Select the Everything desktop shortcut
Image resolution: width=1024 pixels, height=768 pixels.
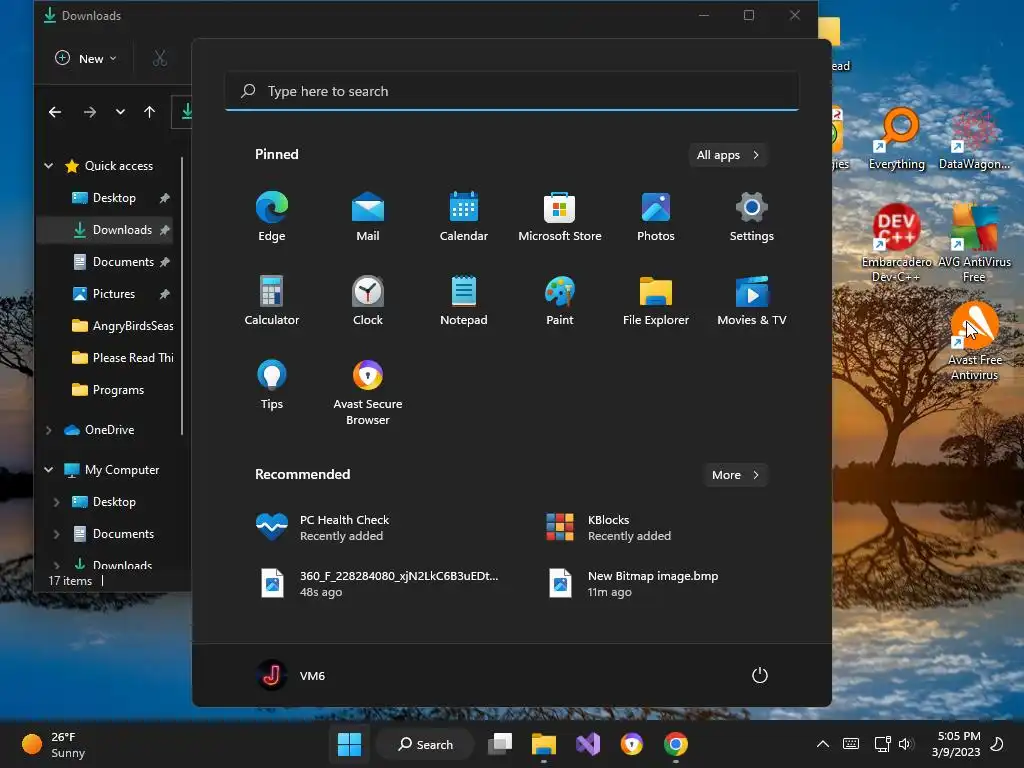click(x=897, y=139)
